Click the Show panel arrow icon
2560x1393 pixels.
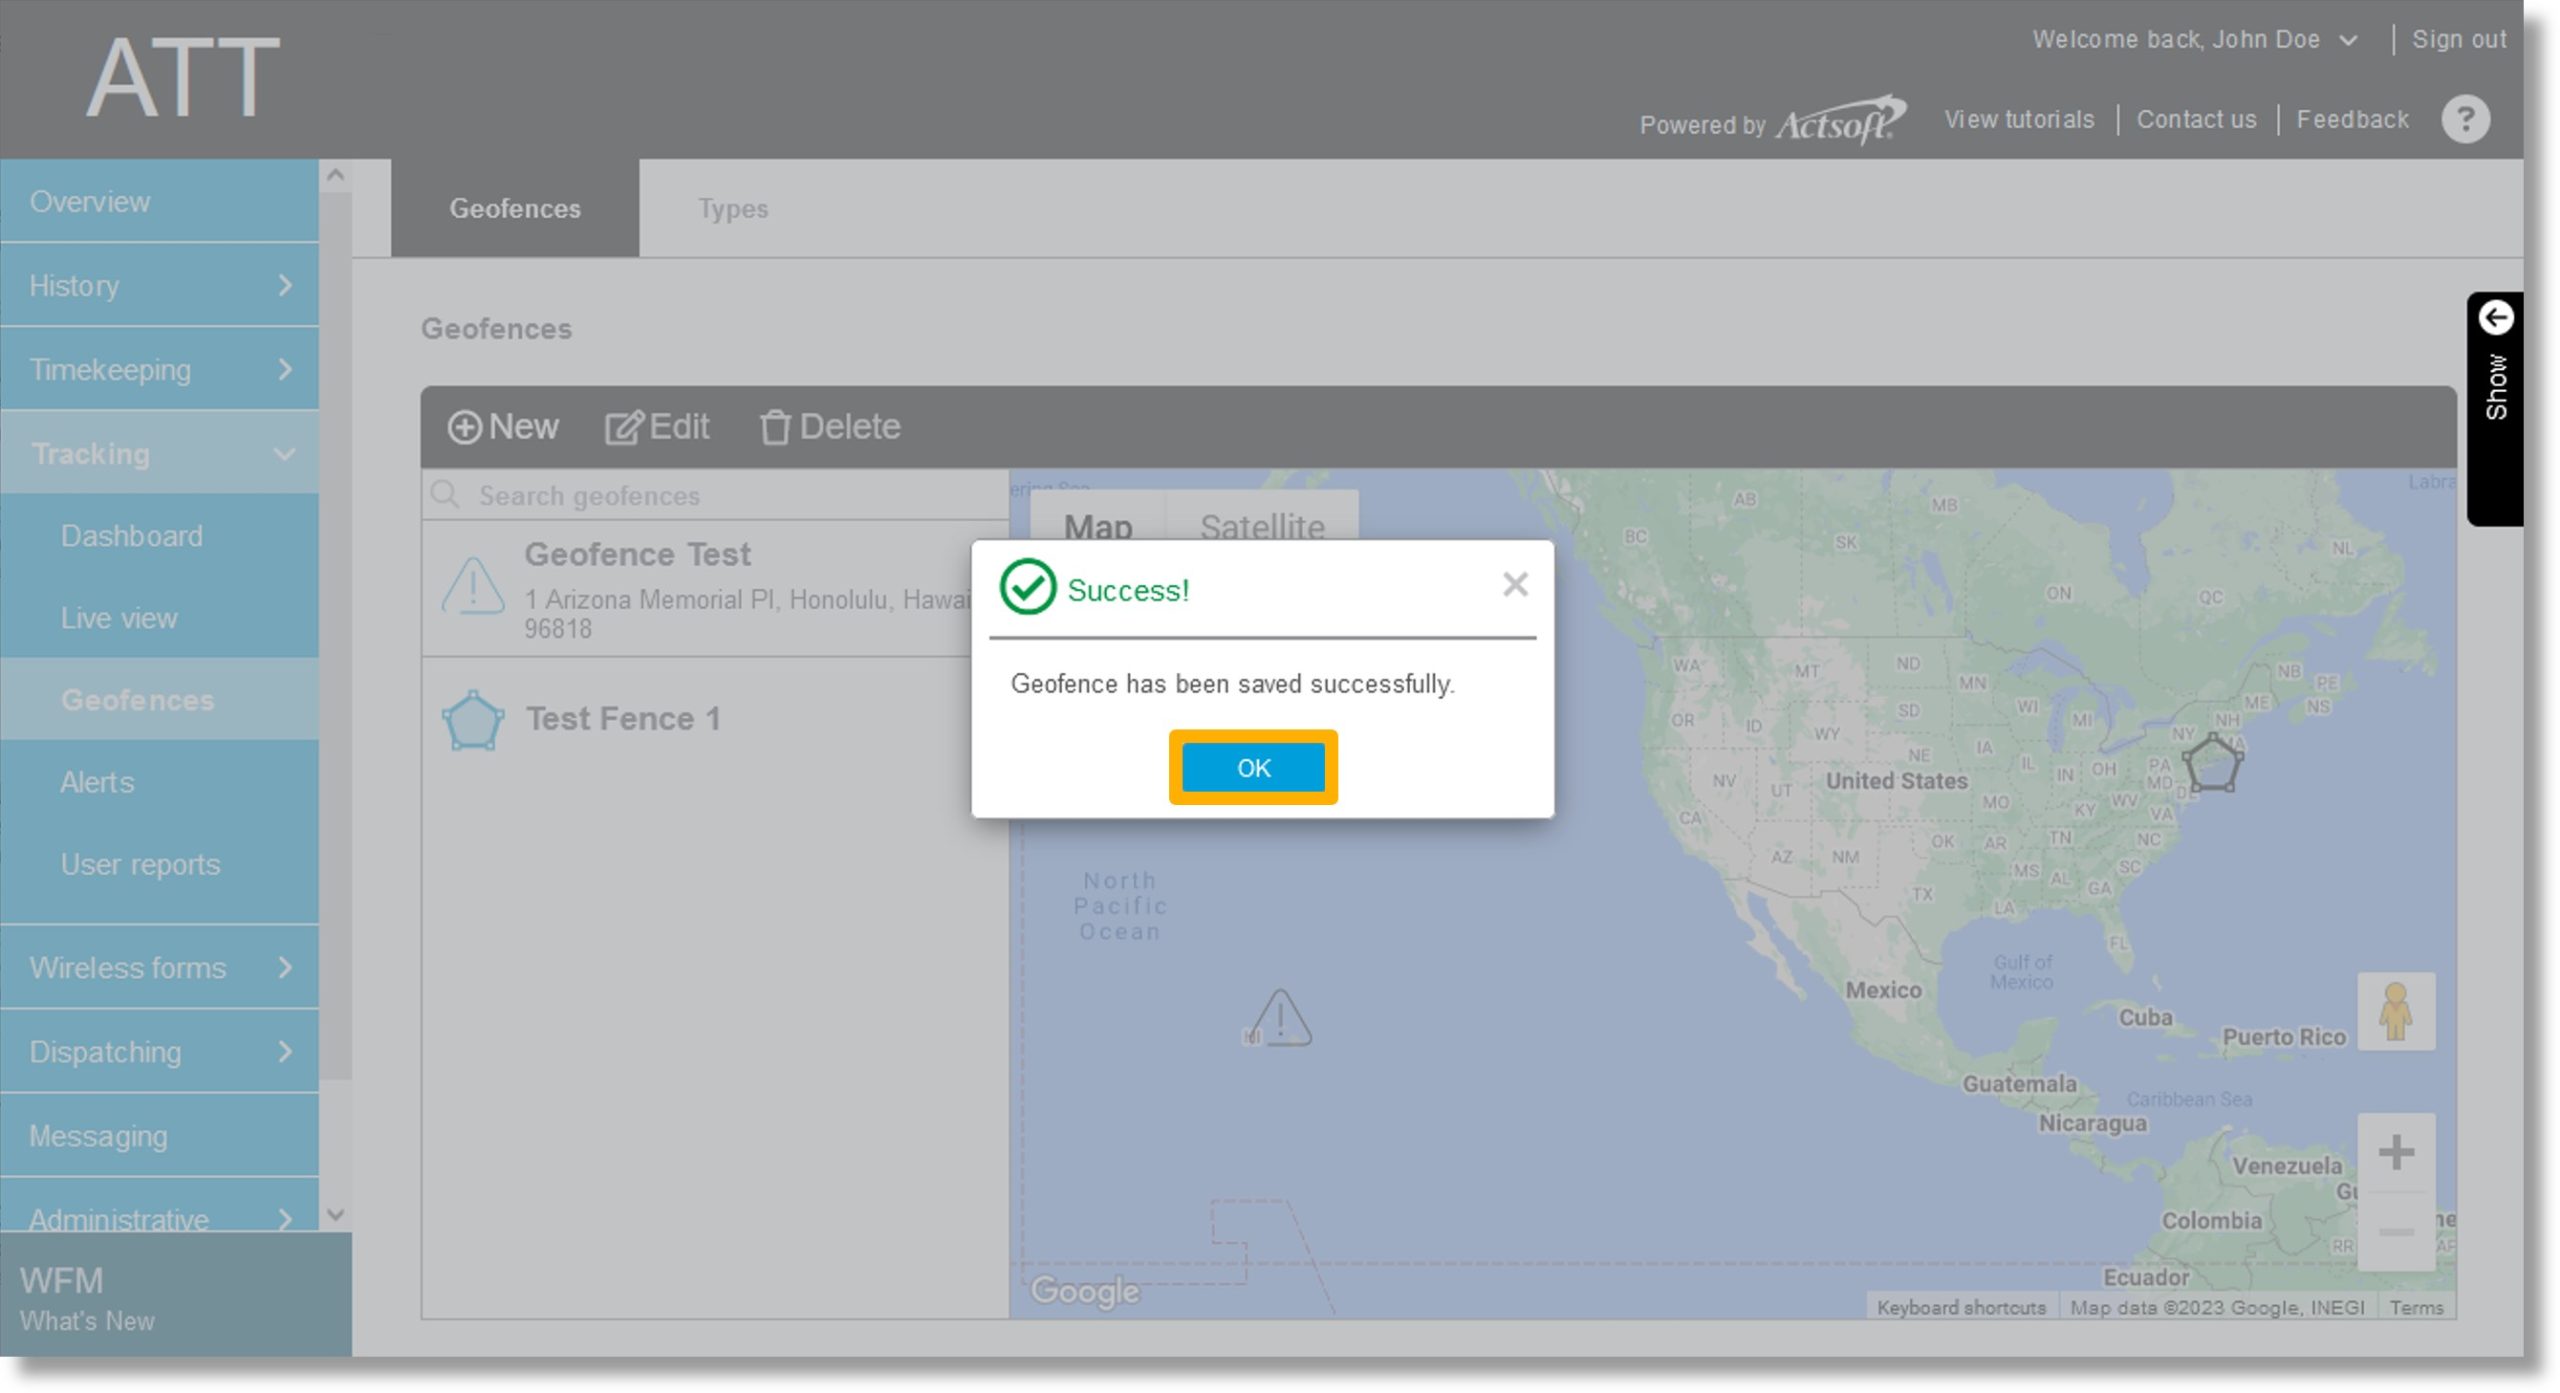tap(2496, 318)
